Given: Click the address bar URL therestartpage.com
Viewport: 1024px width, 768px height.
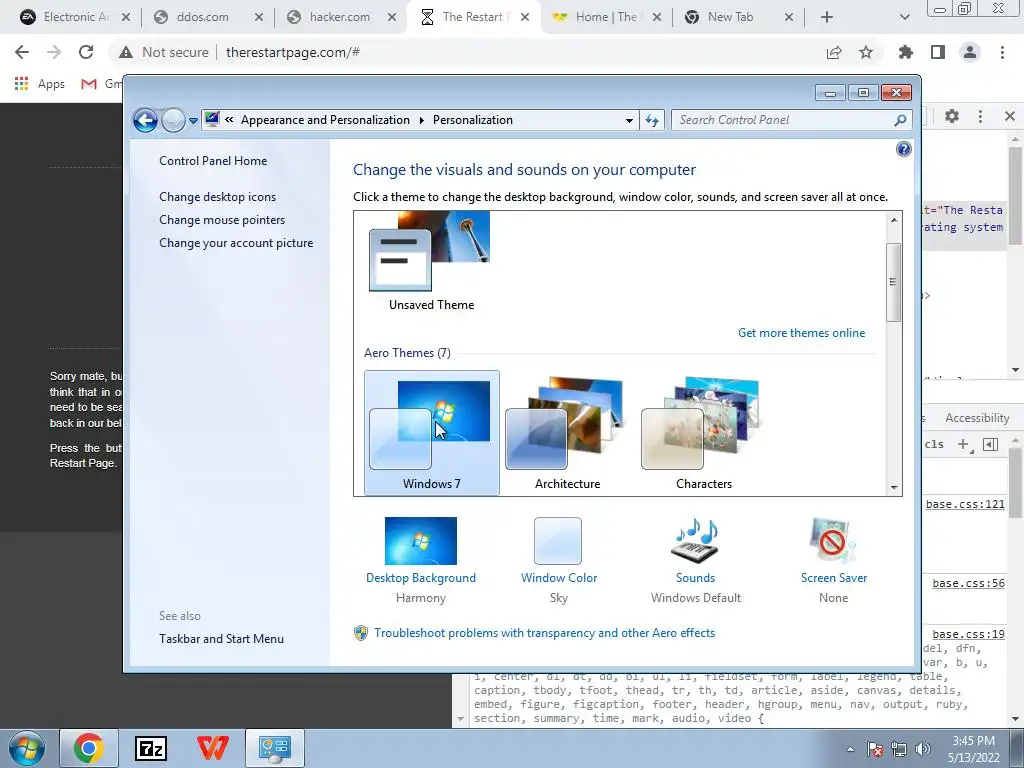Looking at the screenshot, I should pos(293,52).
